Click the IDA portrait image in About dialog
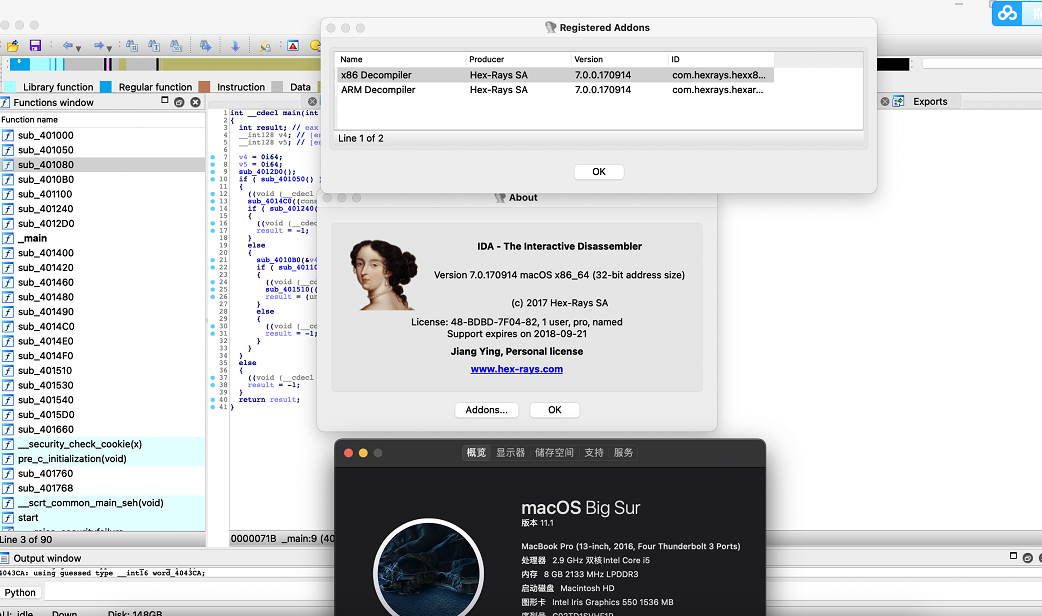The image size is (1042, 616). (x=383, y=274)
